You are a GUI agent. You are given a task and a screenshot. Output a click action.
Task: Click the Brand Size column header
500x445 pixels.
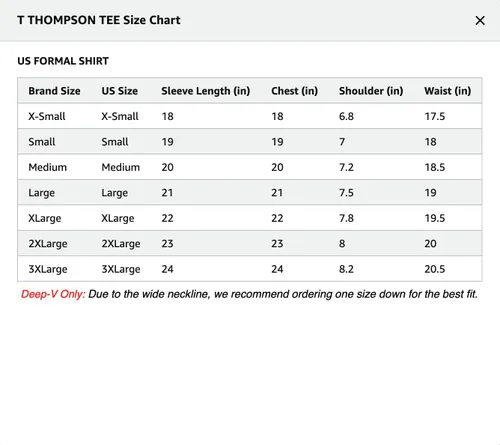[x=54, y=91]
